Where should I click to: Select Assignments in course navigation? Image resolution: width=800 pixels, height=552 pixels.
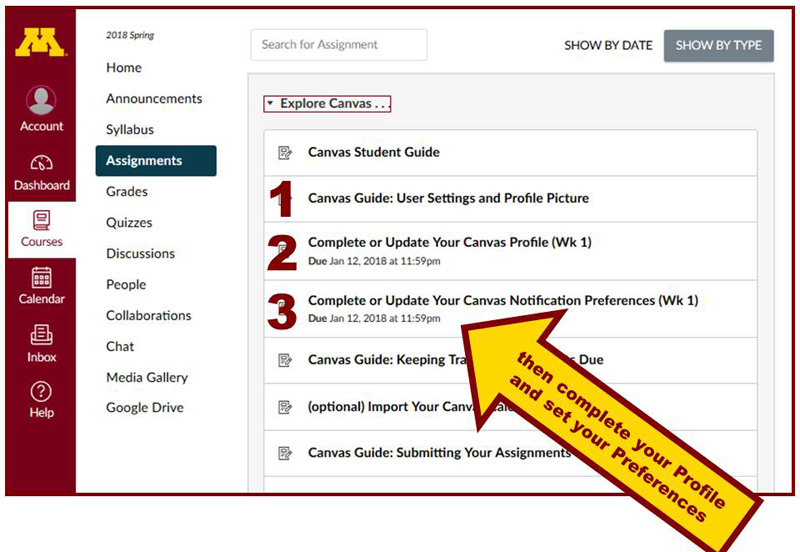(156, 161)
